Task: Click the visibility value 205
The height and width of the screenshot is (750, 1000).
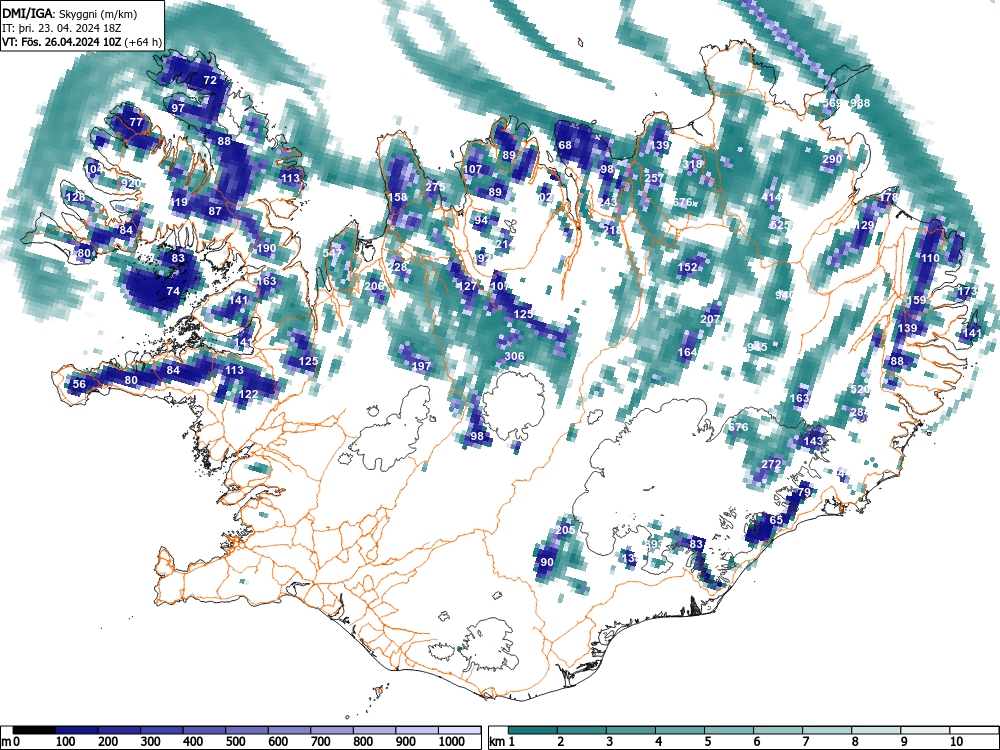Action: 565,530
